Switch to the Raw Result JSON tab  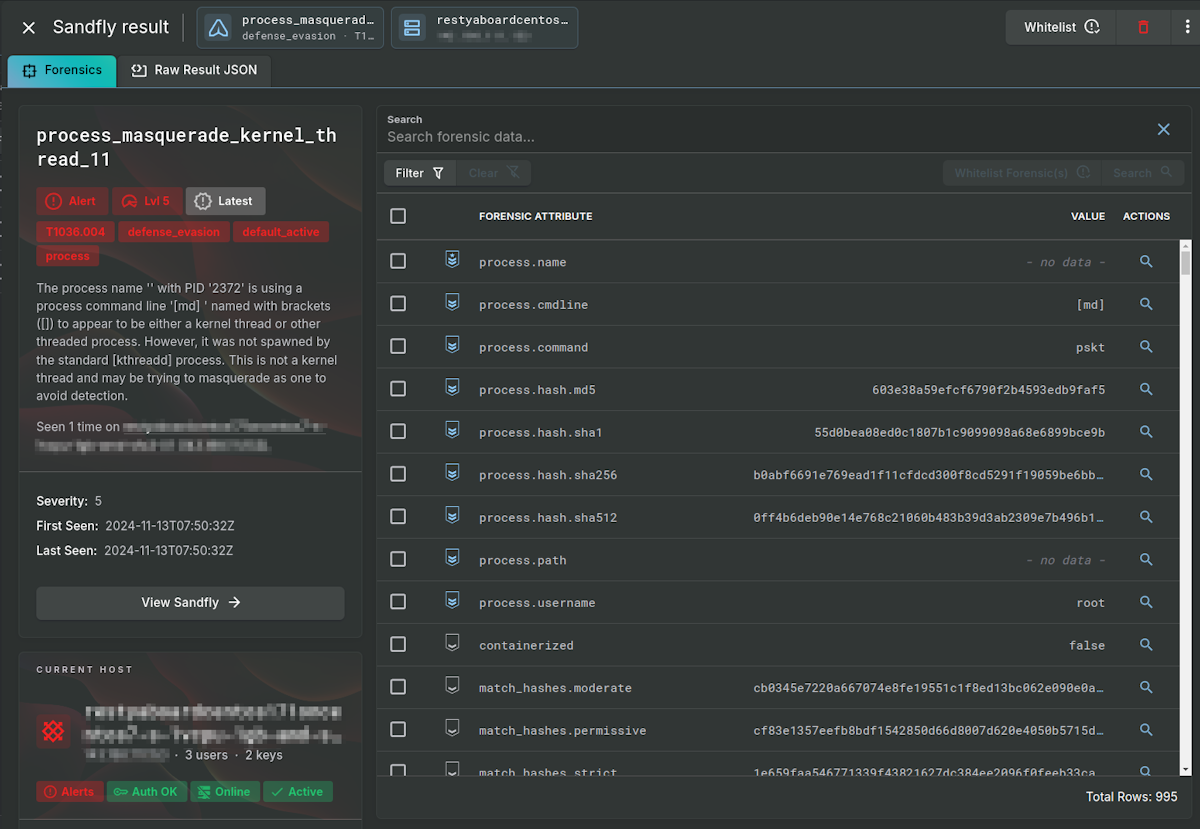(195, 70)
